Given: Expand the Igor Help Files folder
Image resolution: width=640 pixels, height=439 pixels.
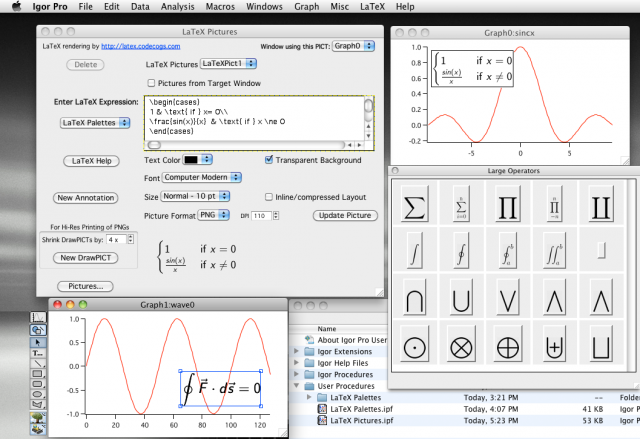Looking at the screenshot, I should click(296, 363).
